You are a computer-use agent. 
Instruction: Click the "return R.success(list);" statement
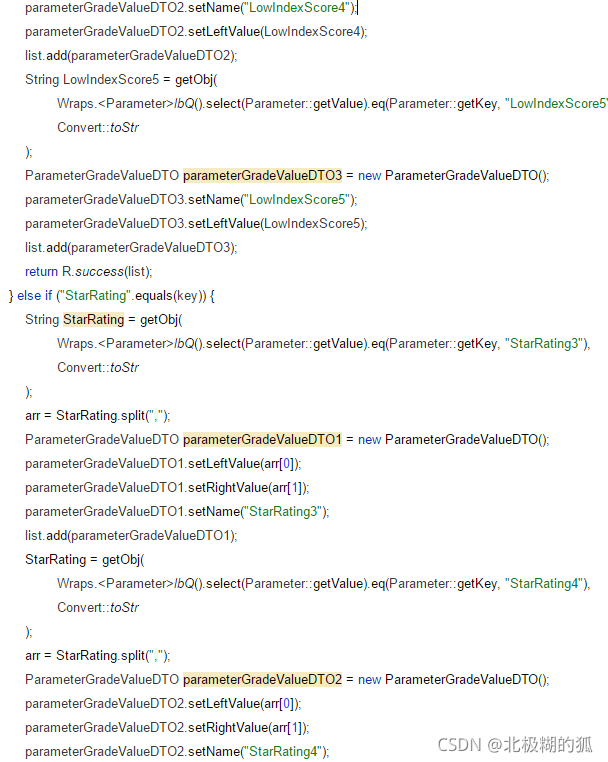pyautogui.click(x=88, y=272)
